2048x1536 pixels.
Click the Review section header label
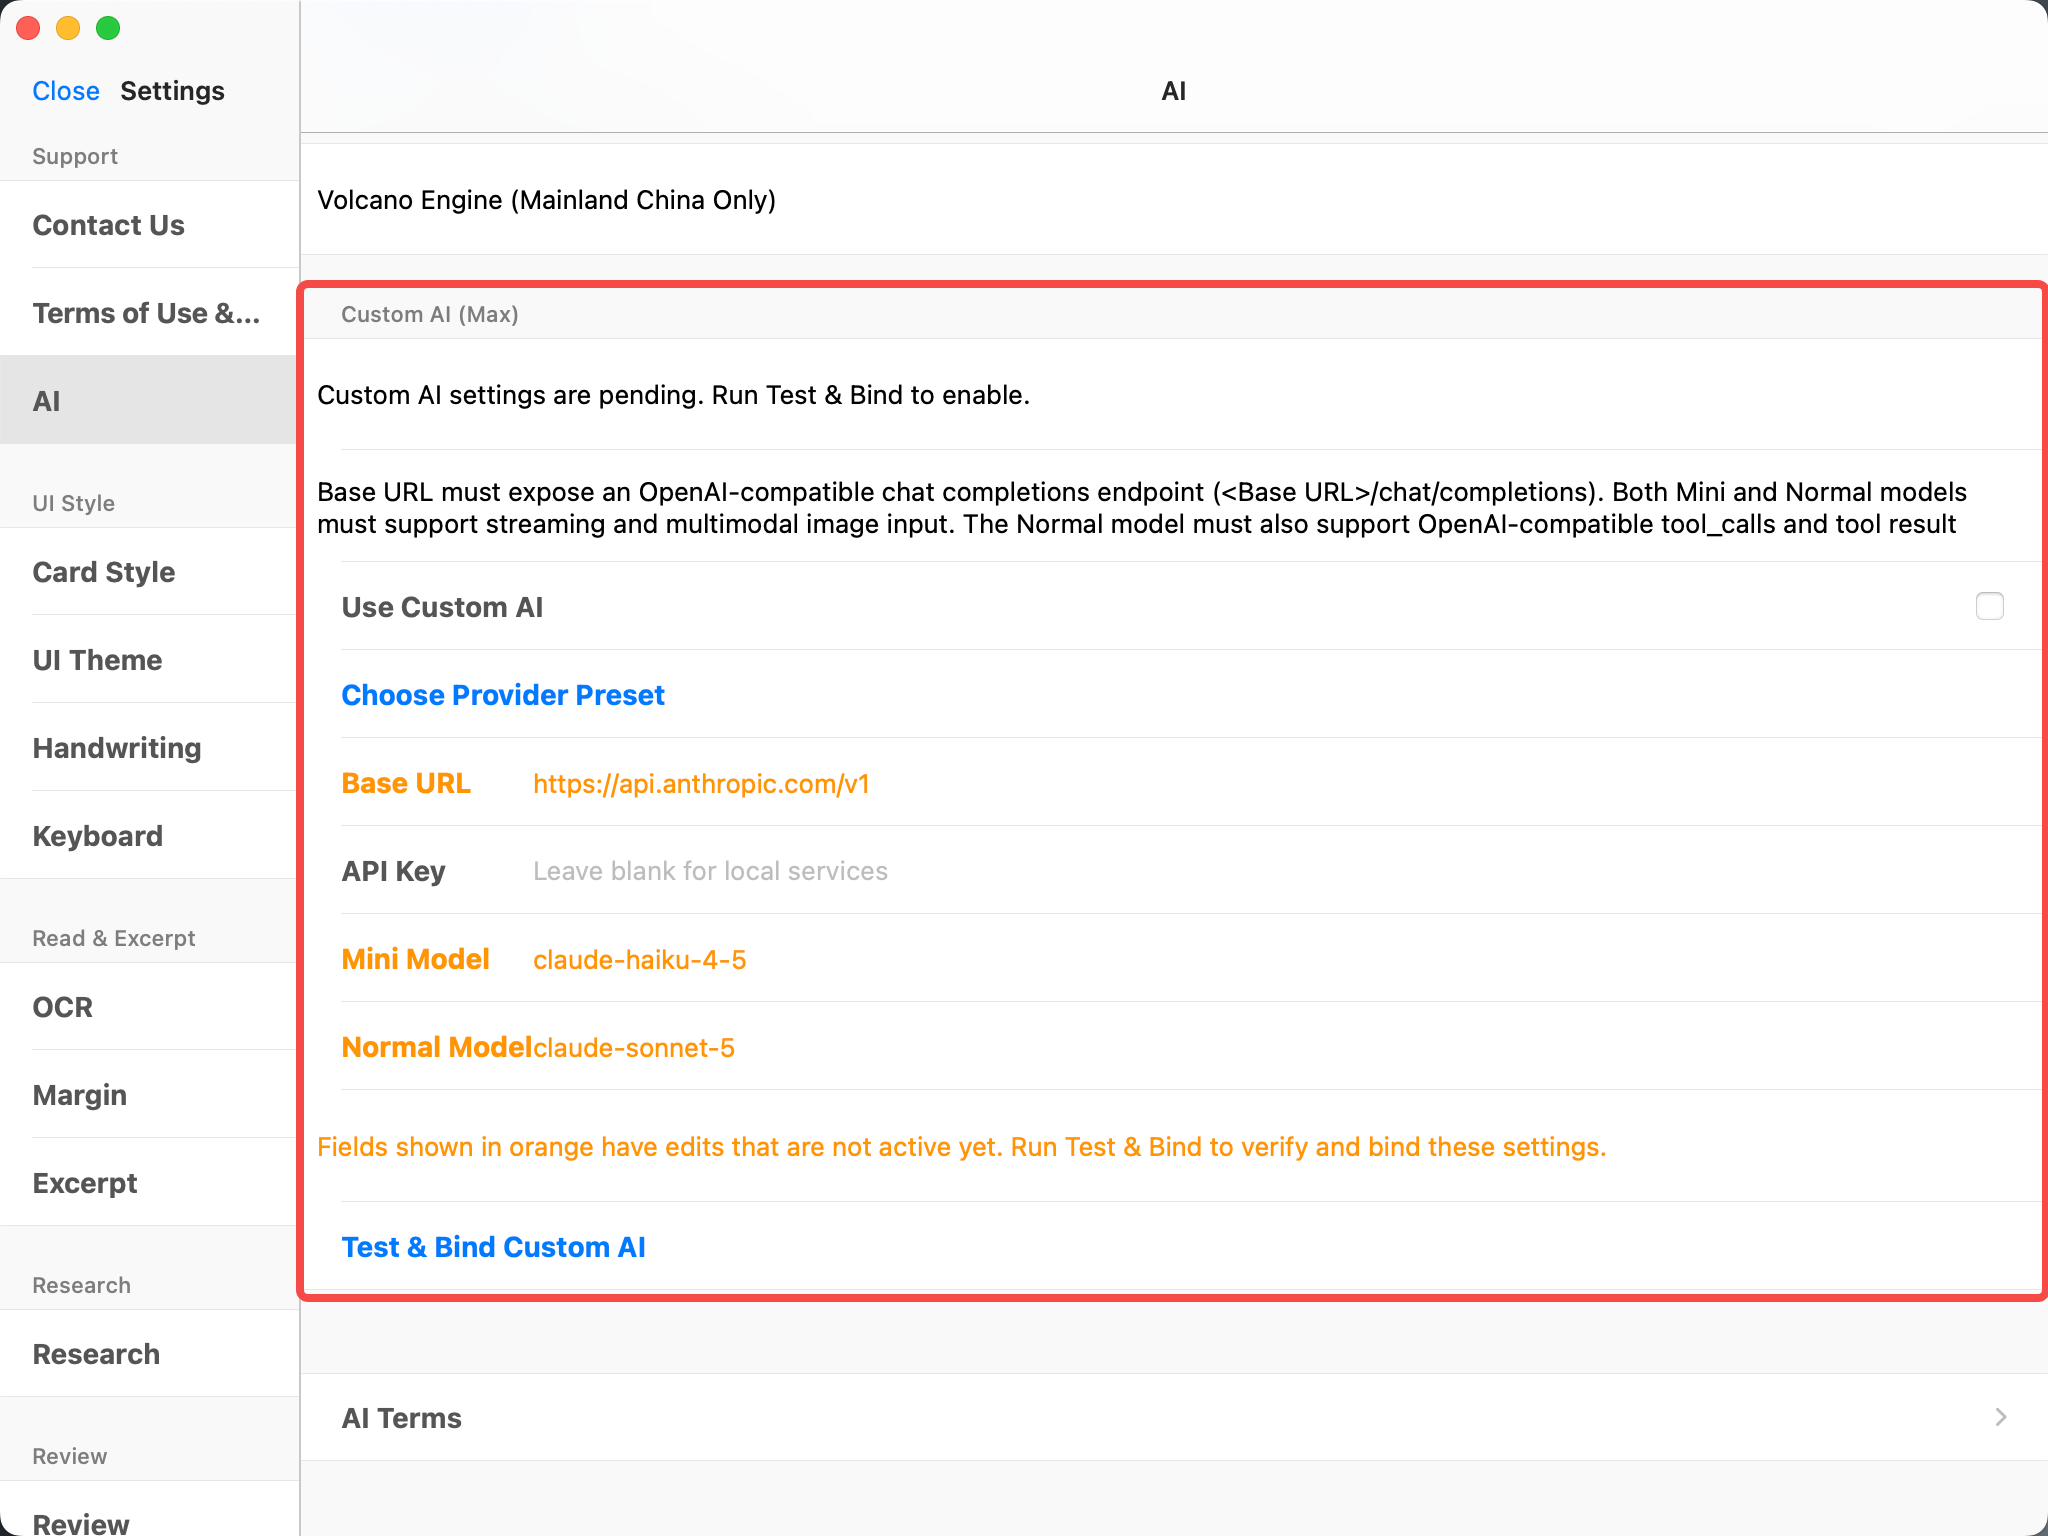click(x=69, y=1456)
